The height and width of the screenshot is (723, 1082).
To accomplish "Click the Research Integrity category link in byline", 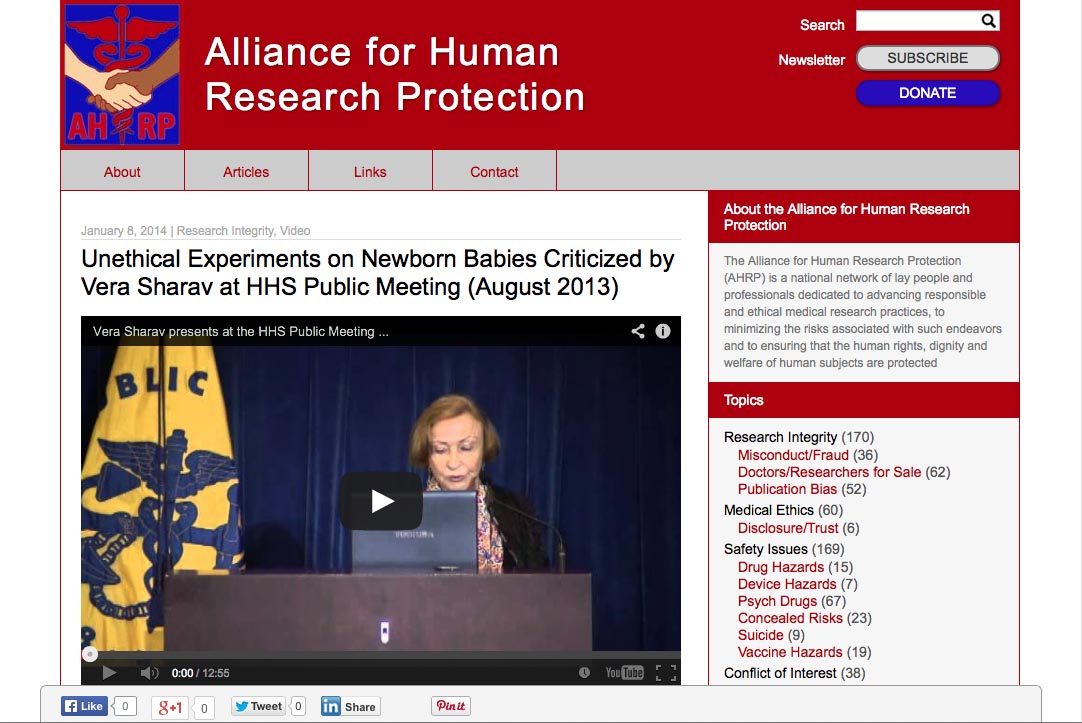I will click(225, 230).
